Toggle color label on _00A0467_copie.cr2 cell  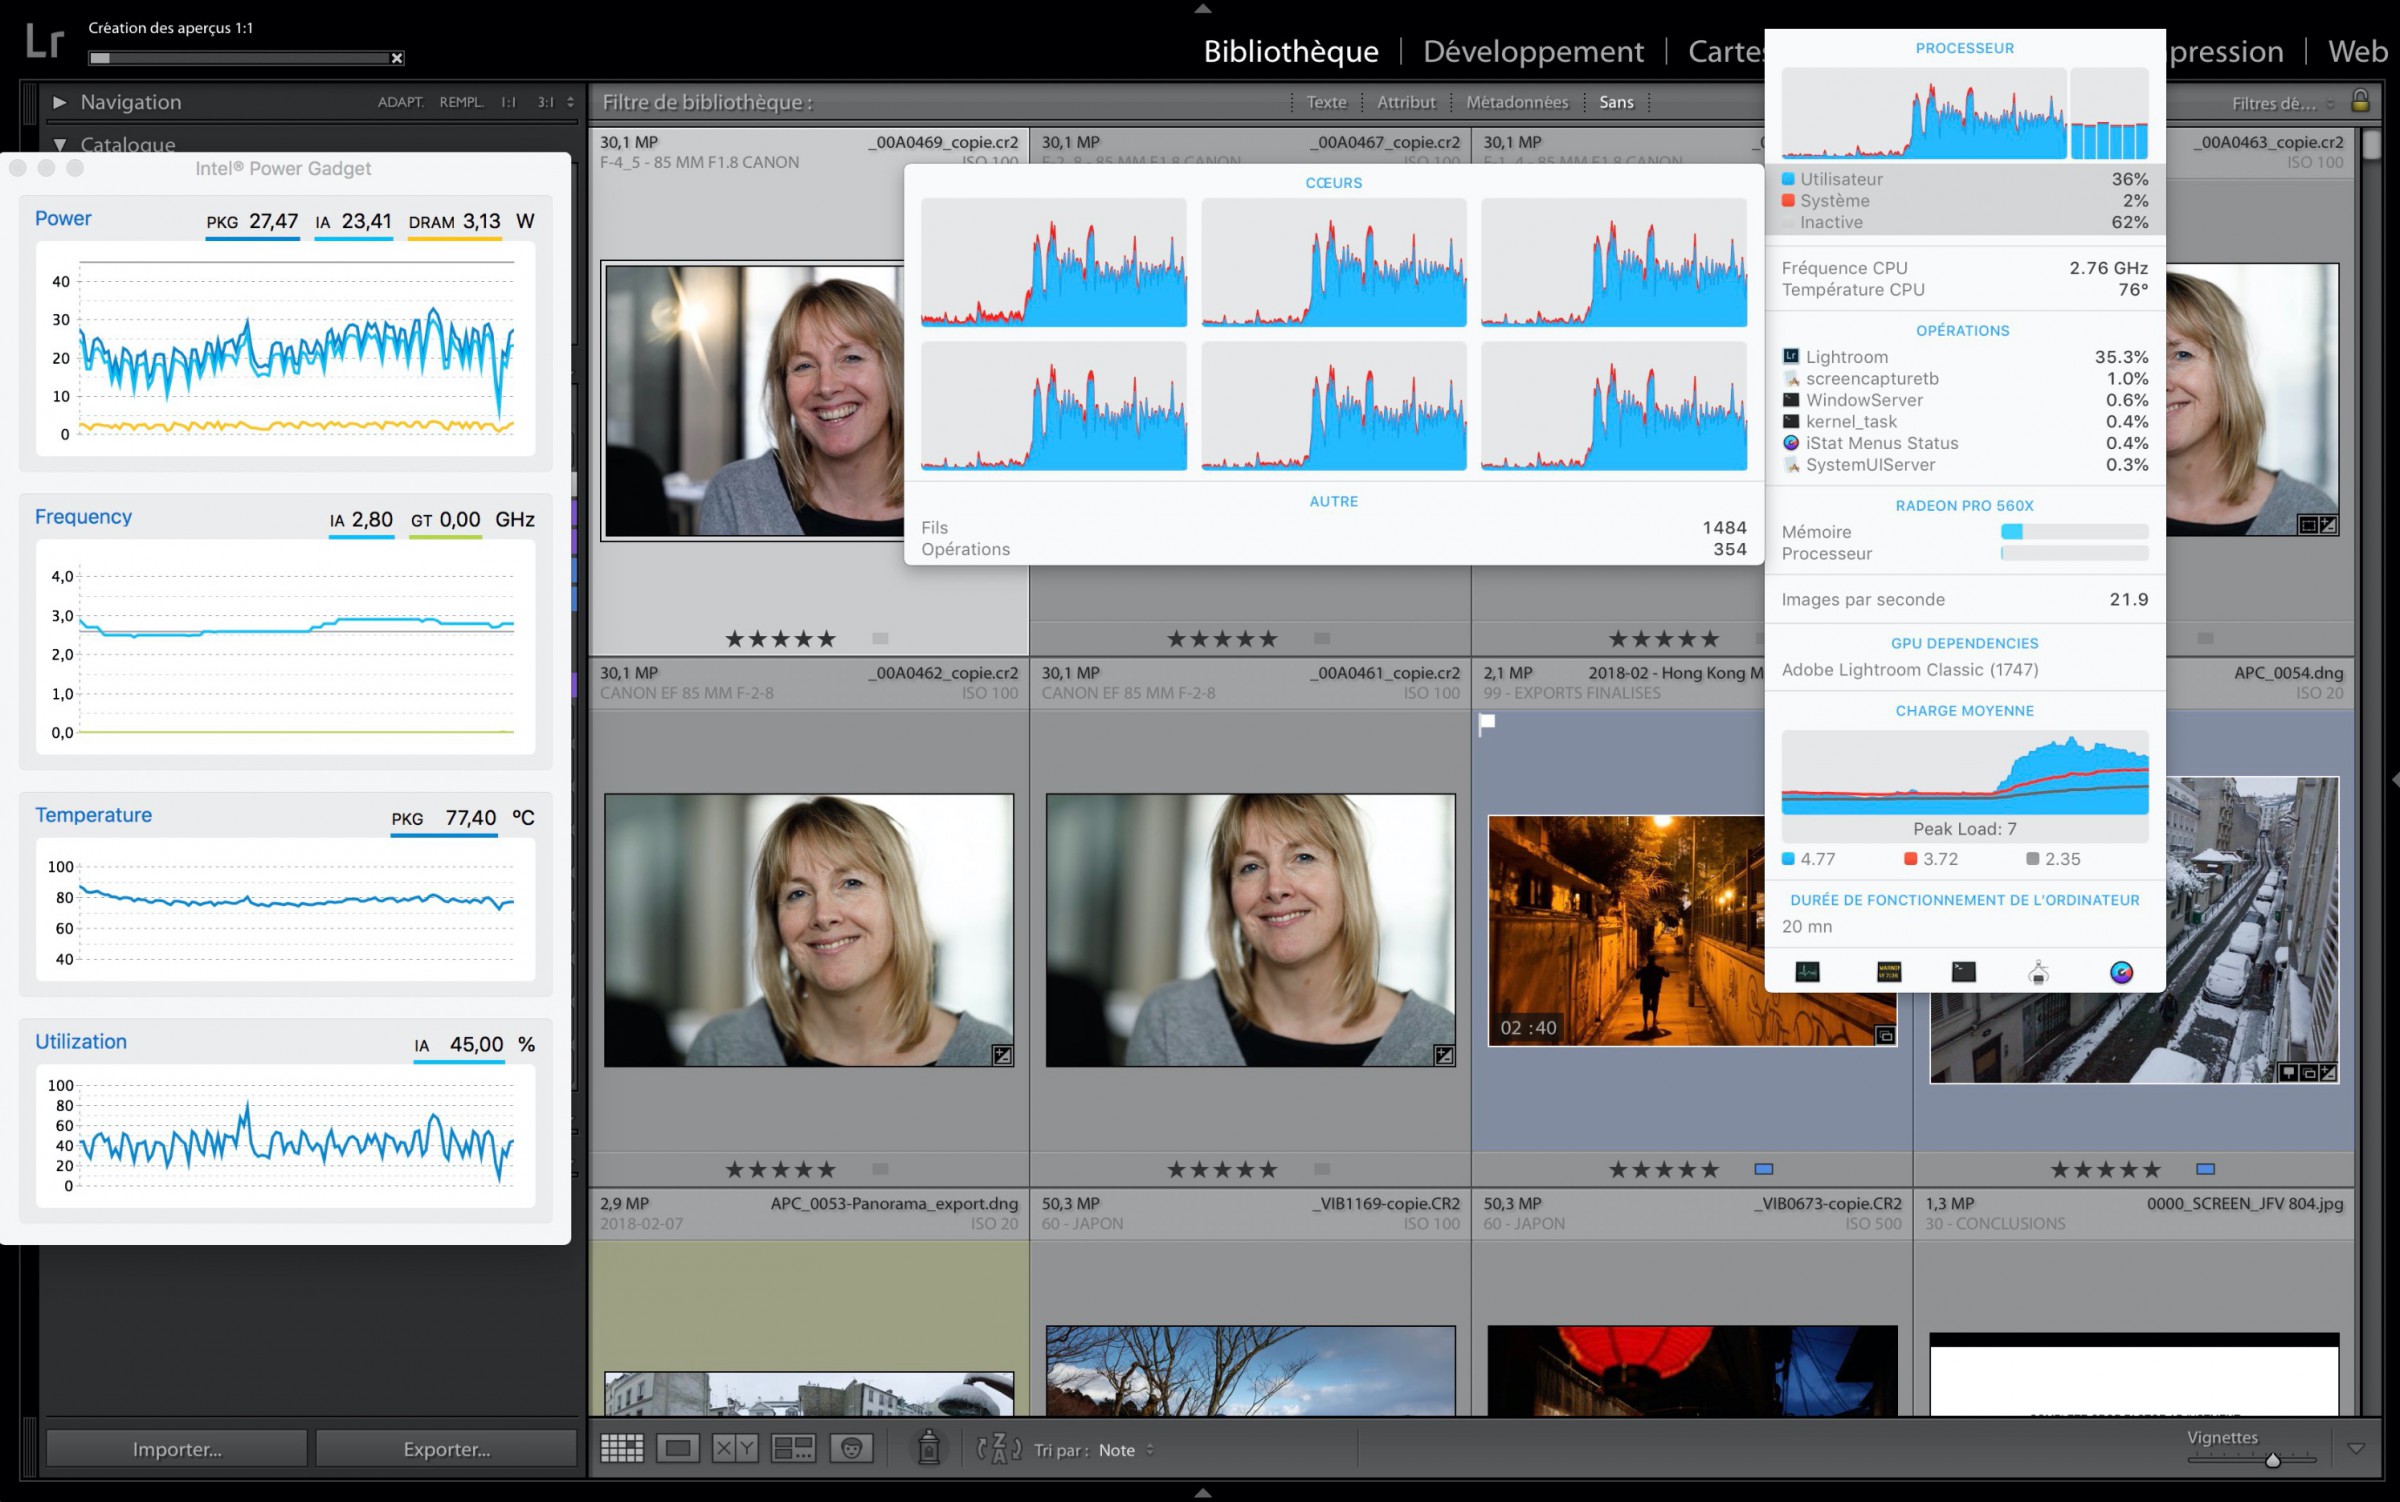coord(1322,638)
